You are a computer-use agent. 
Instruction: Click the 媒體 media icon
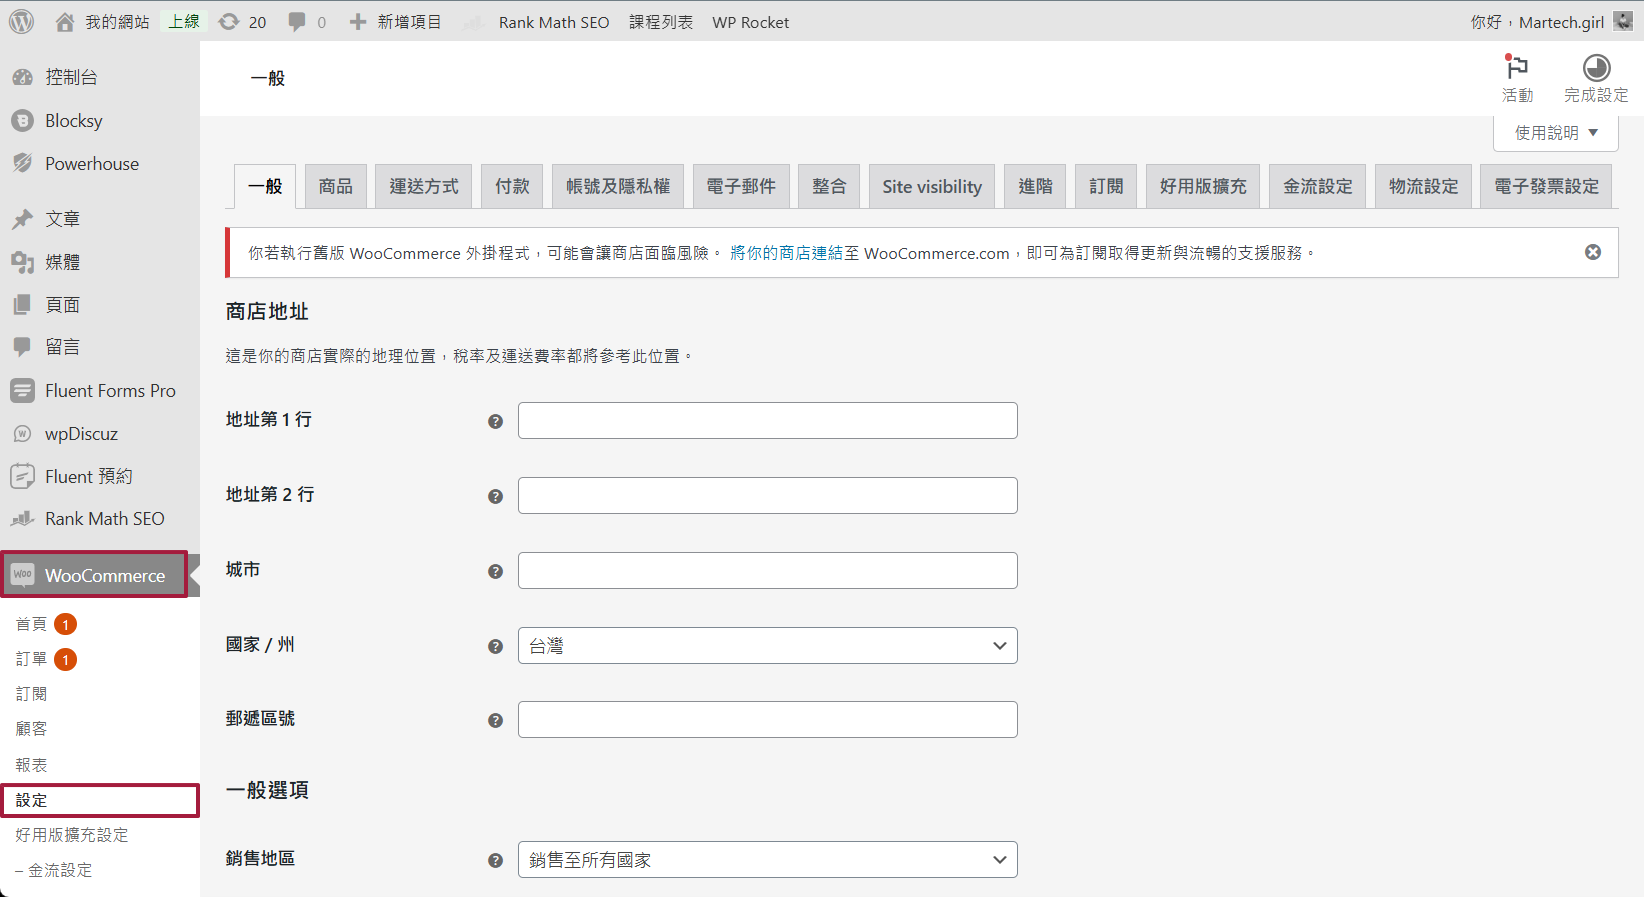(22, 262)
